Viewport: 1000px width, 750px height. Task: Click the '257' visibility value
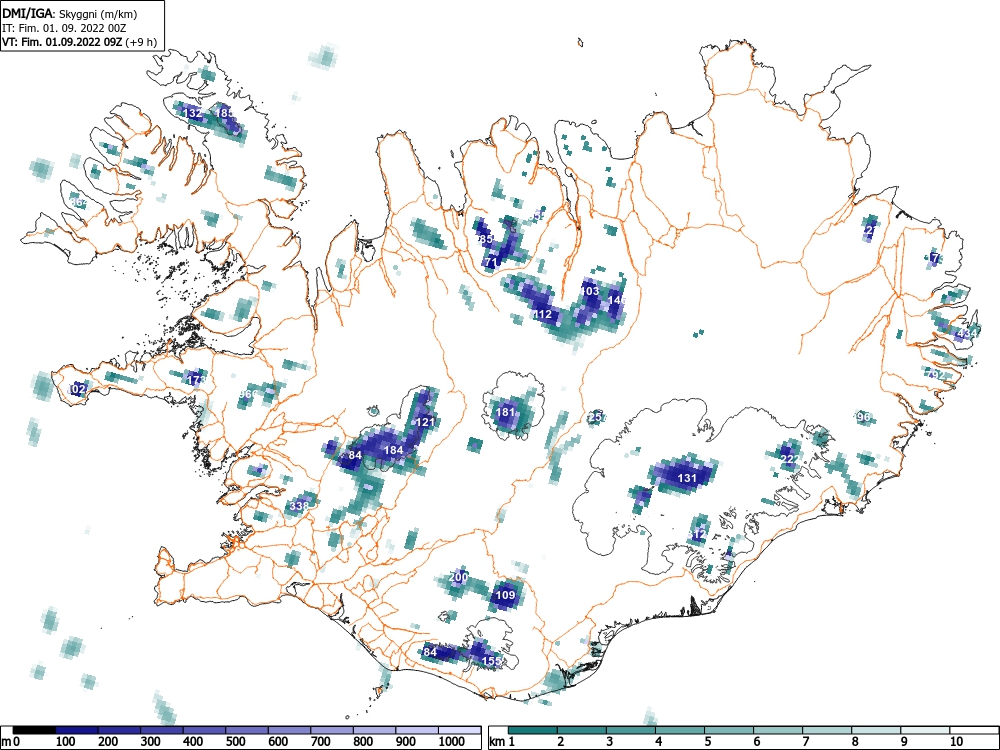[x=598, y=417]
